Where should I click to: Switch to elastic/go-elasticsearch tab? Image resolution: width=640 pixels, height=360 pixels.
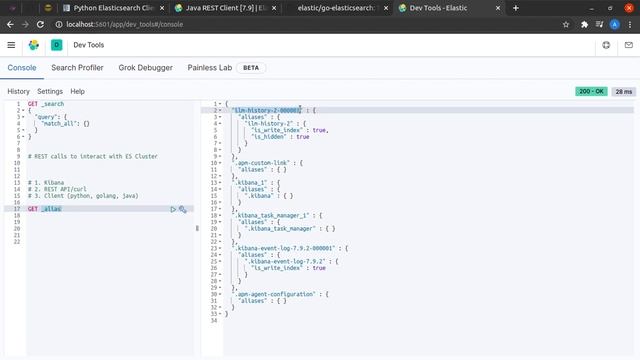click(336, 8)
